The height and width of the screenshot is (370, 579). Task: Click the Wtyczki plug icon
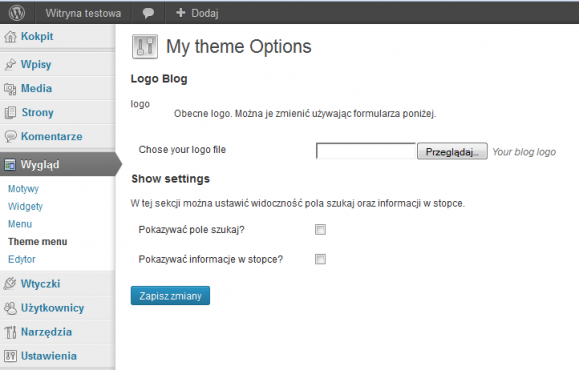[10, 284]
